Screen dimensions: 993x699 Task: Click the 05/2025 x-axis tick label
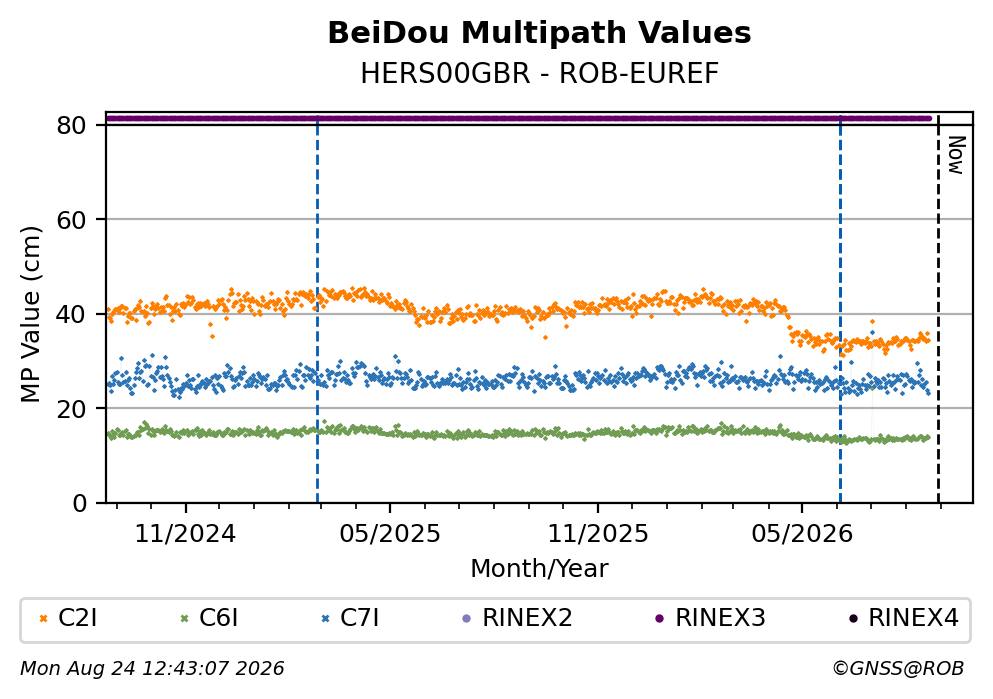(x=389, y=534)
